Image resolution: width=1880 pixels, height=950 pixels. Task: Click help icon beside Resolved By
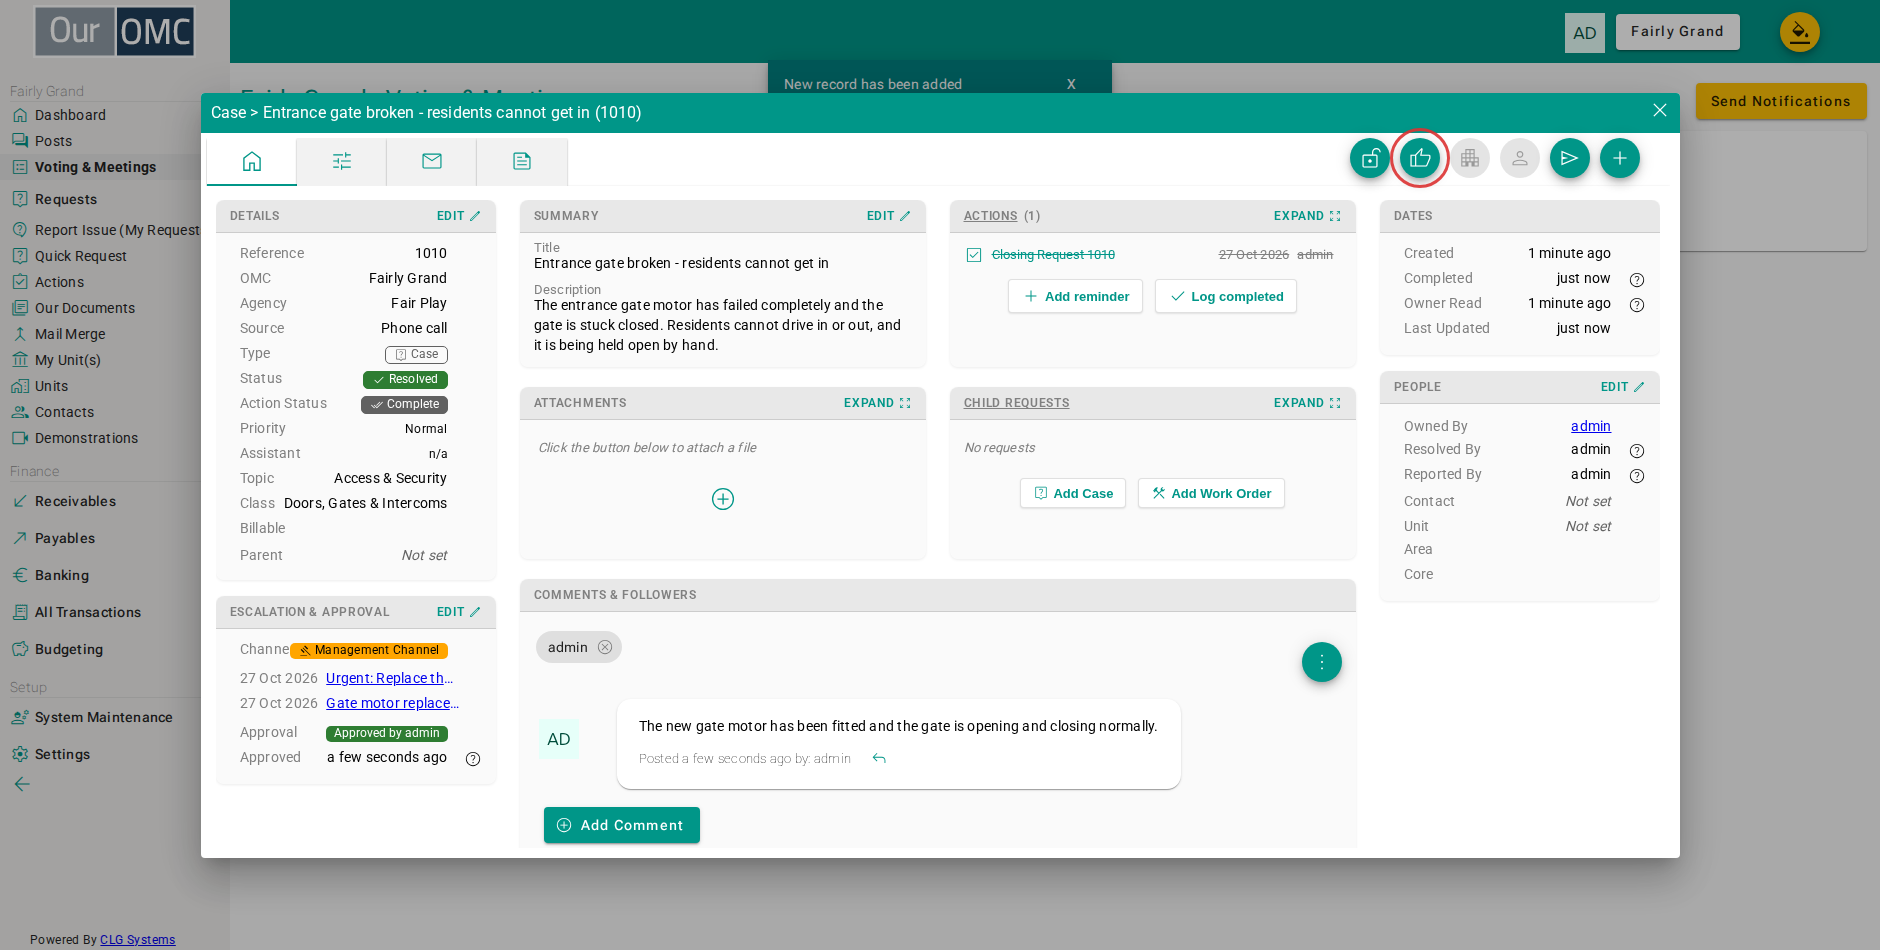coord(1637,451)
